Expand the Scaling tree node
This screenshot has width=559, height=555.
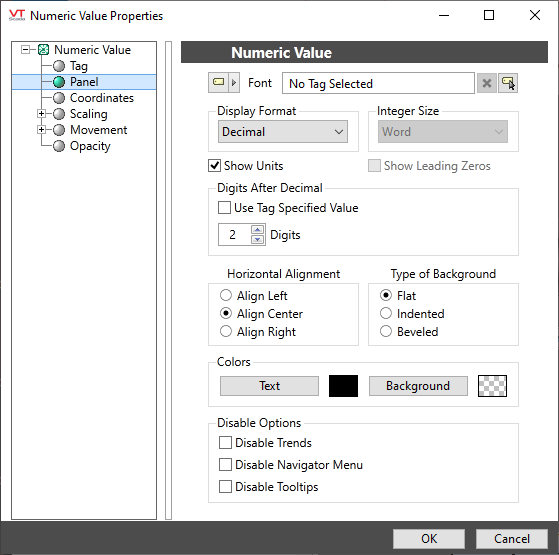point(41,114)
